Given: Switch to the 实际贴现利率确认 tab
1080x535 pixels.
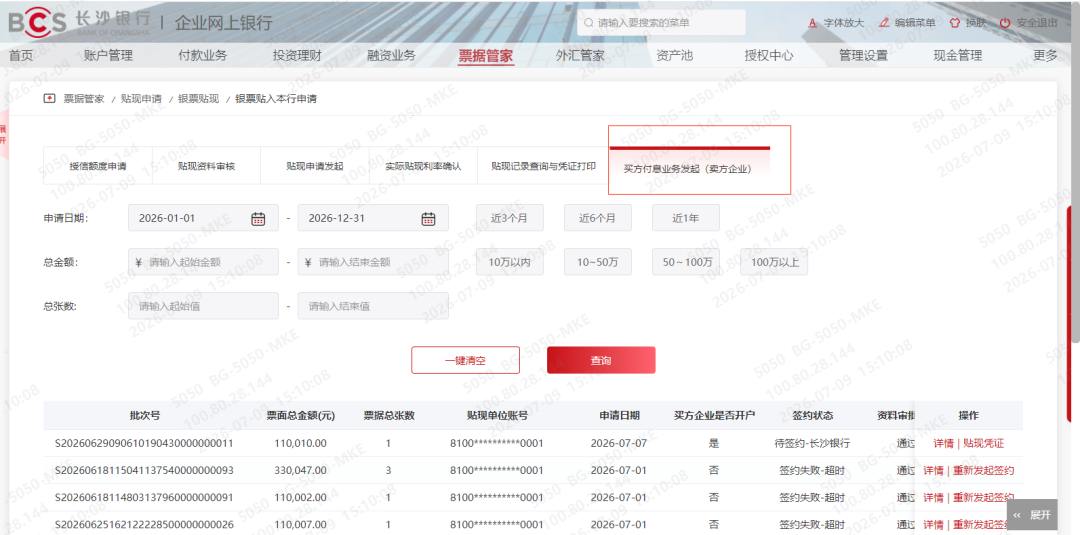Looking at the screenshot, I should point(423,166).
